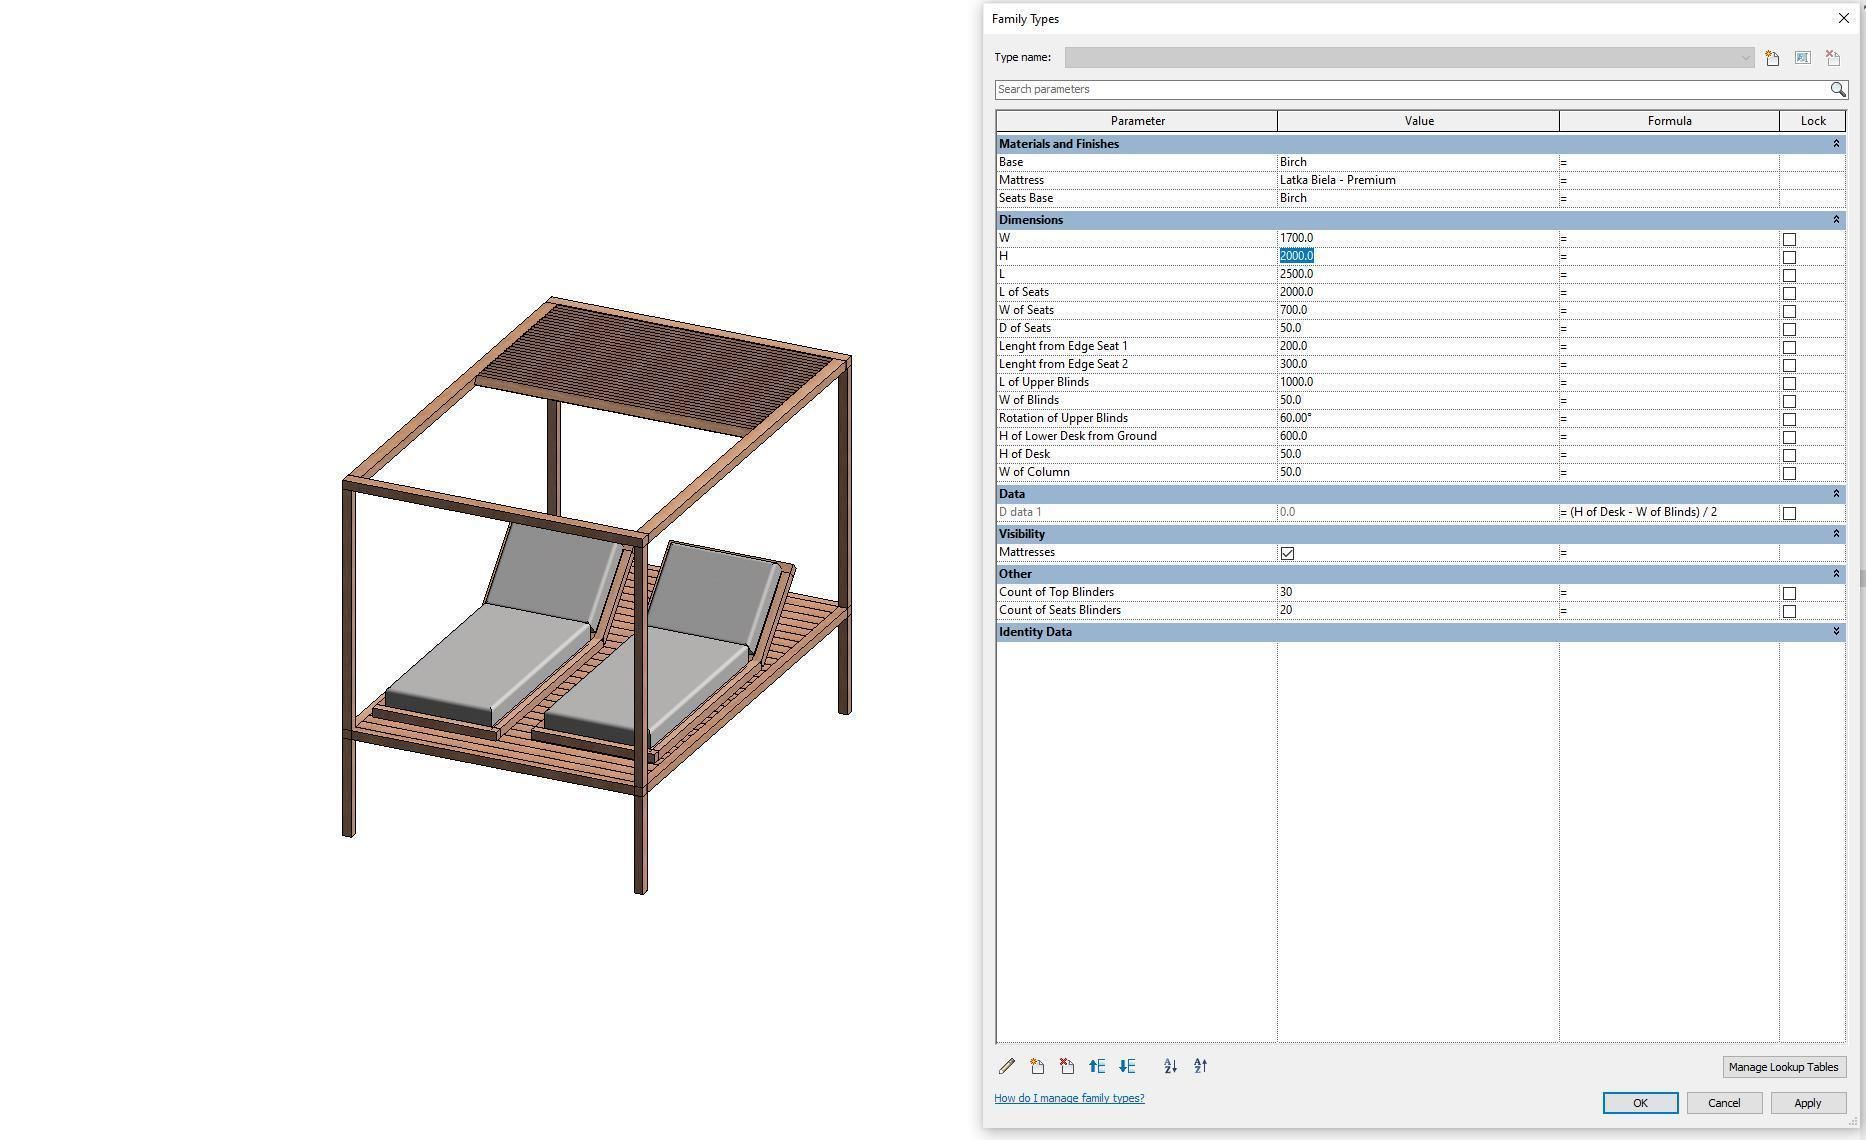1866x1140 pixels.
Task: Open Manage Lookup Tables
Action: click(1783, 1067)
